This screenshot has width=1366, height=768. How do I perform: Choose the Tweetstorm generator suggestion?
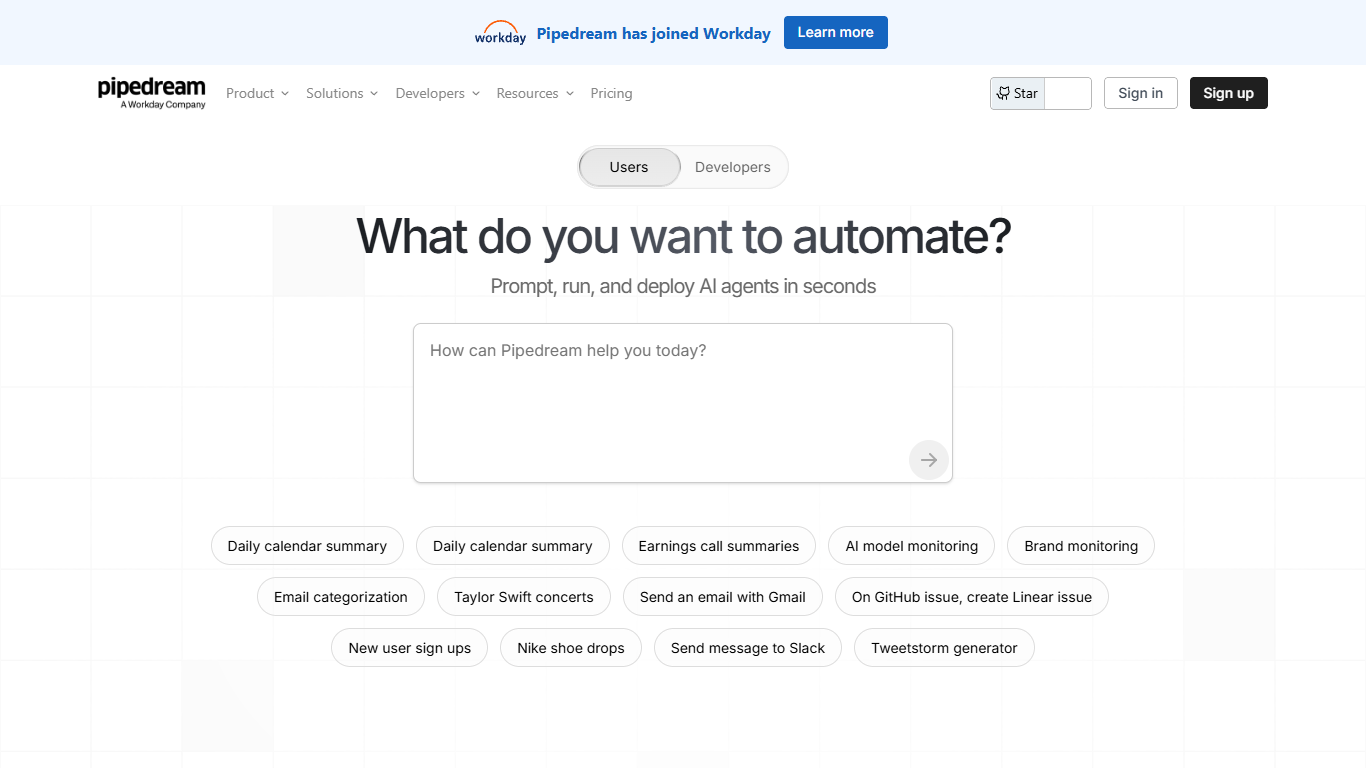click(x=944, y=648)
